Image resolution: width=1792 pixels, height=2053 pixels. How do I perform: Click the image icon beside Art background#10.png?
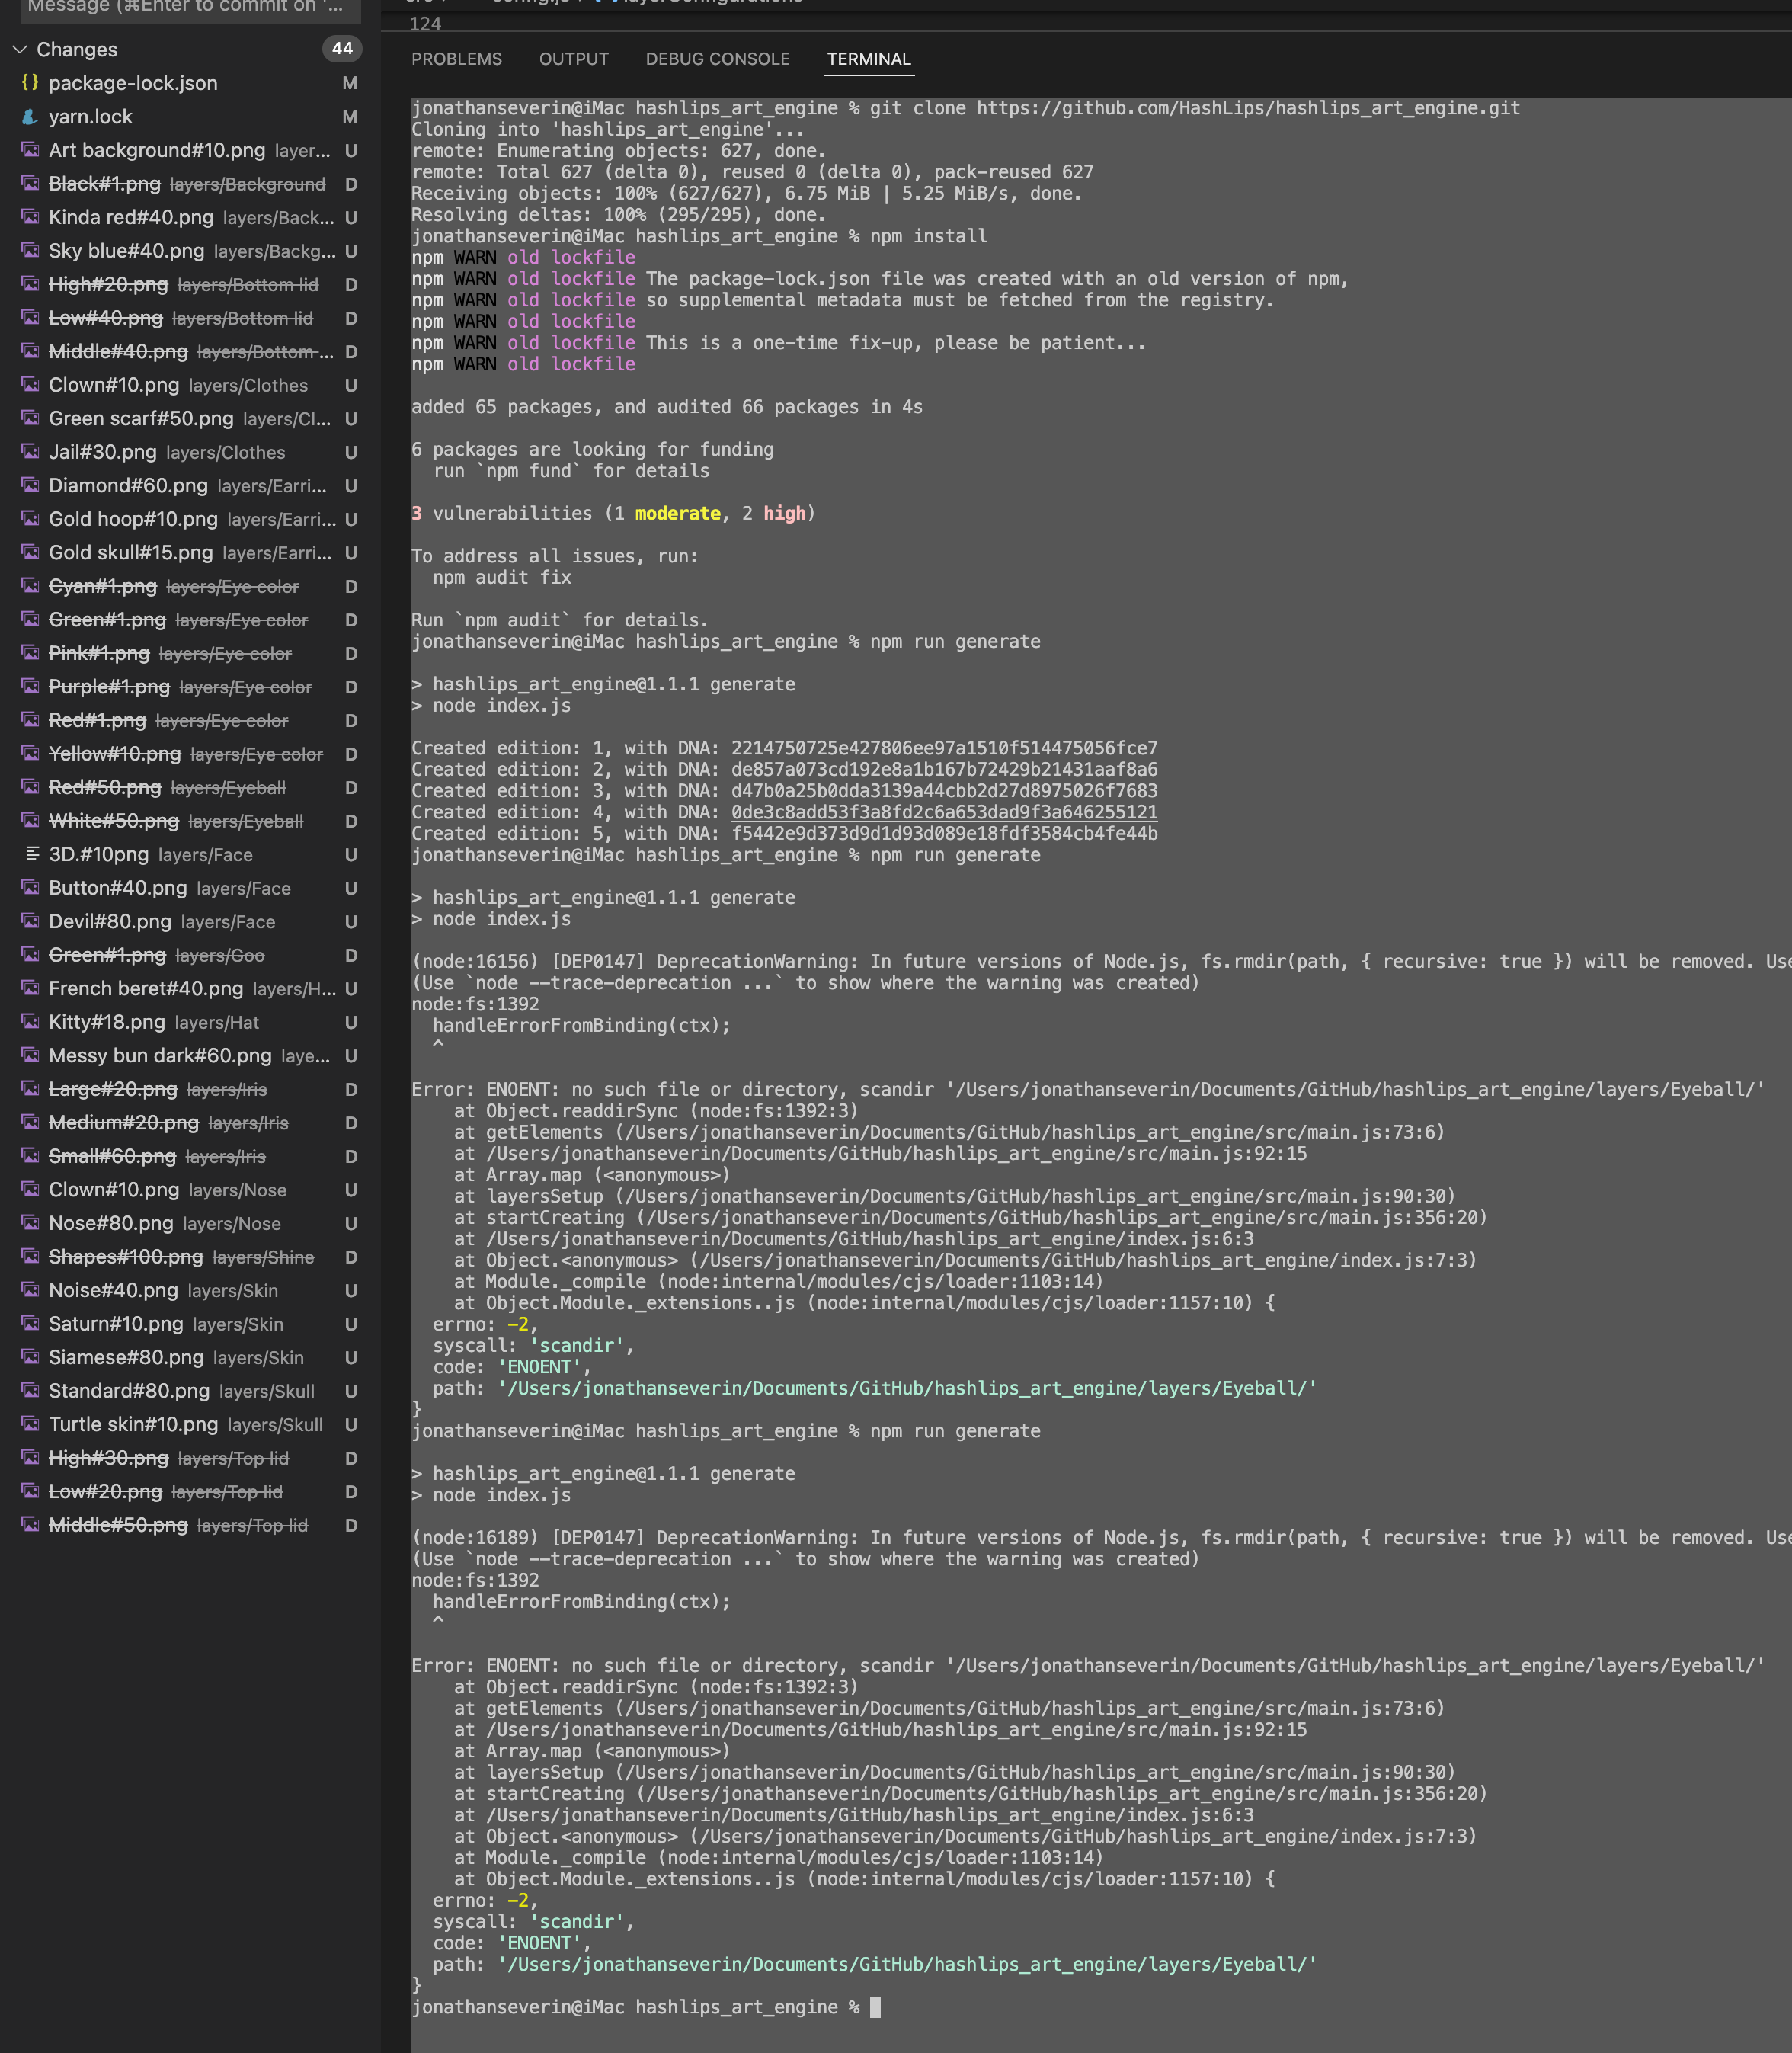(x=28, y=150)
